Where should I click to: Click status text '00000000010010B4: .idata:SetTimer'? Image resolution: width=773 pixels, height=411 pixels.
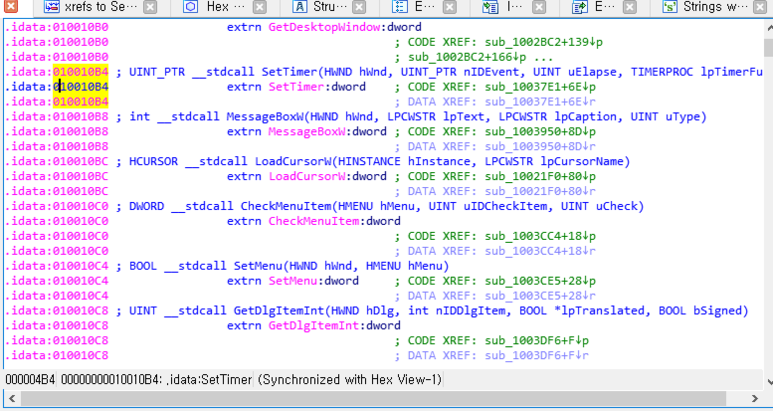point(156,379)
